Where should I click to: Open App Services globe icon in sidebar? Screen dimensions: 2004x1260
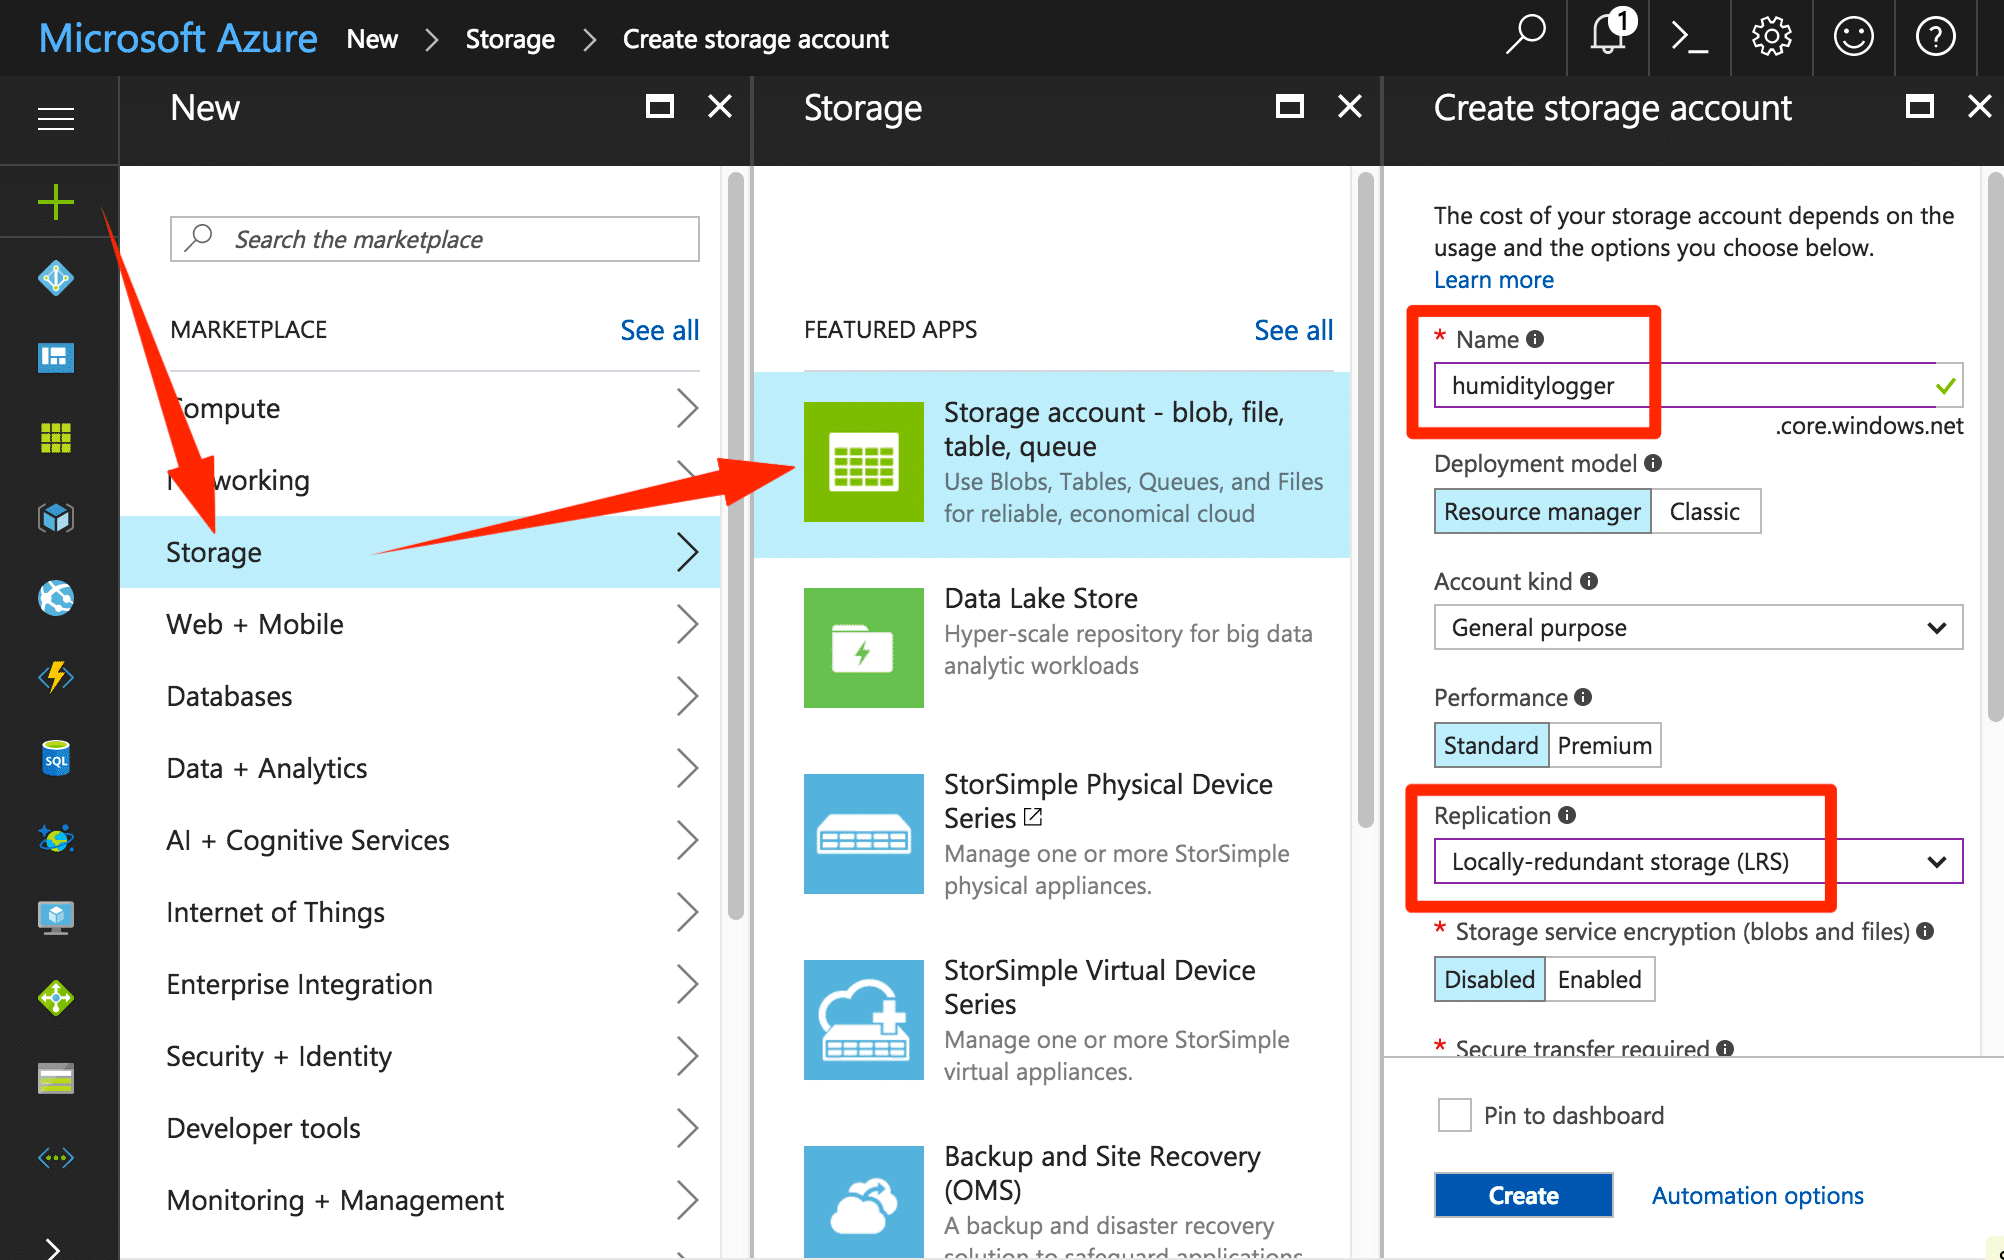(x=56, y=597)
